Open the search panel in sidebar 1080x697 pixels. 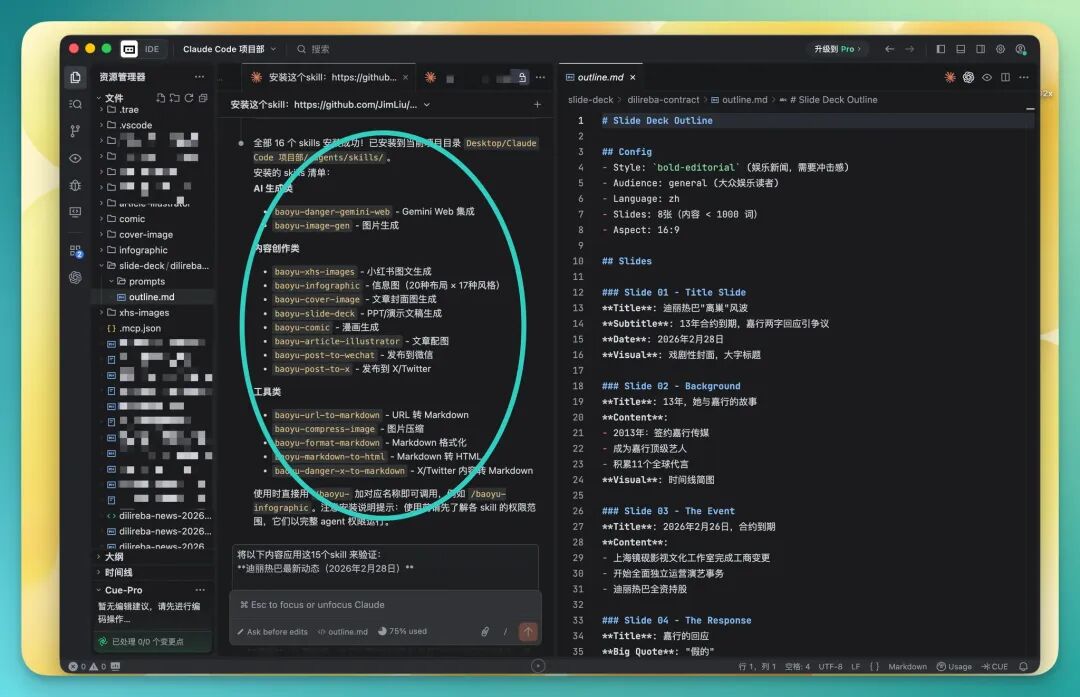click(75, 104)
